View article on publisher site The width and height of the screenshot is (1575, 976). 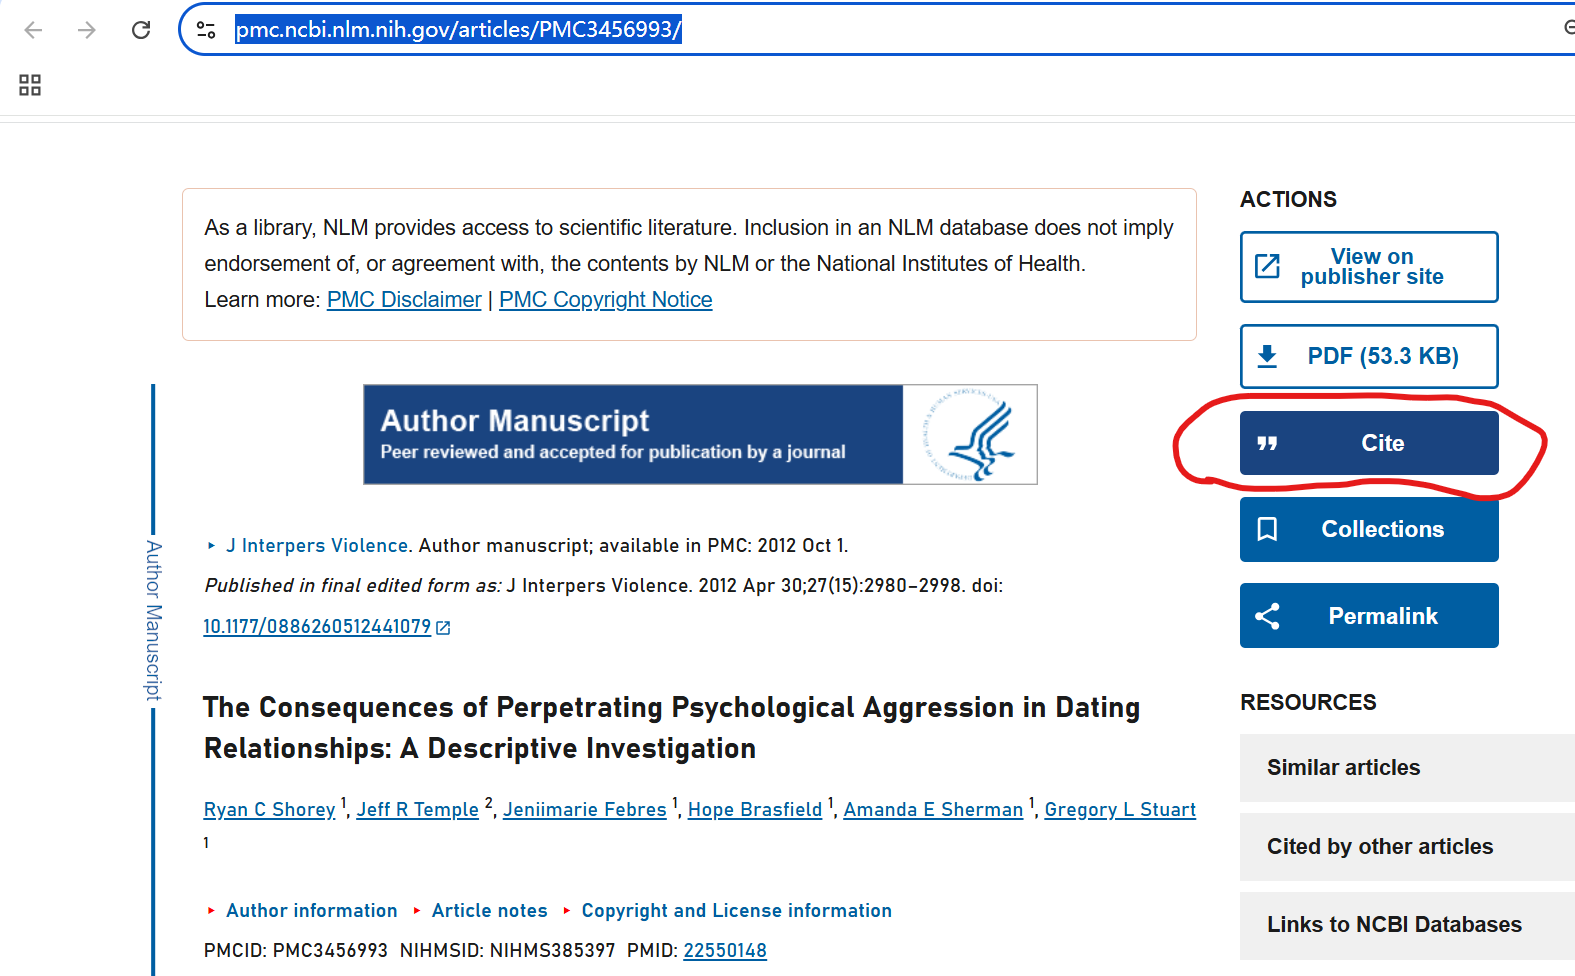coord(1368,267)
